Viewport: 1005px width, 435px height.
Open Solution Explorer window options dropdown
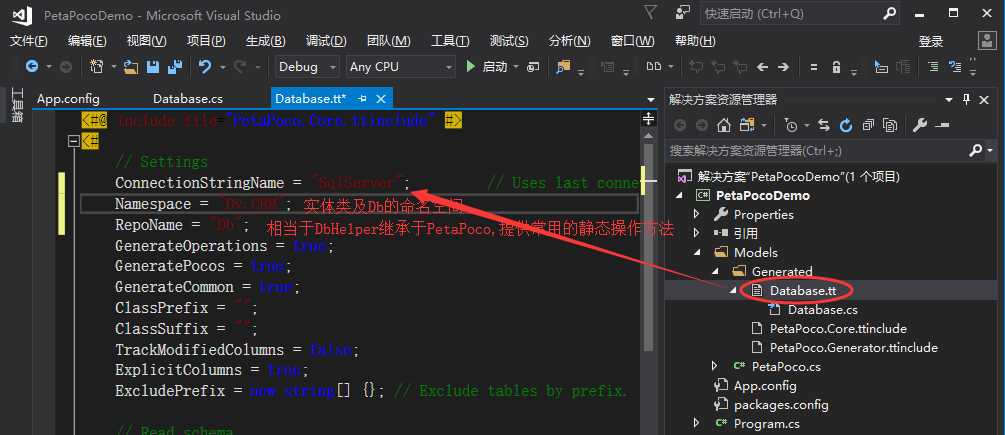[x=949, y=100]
